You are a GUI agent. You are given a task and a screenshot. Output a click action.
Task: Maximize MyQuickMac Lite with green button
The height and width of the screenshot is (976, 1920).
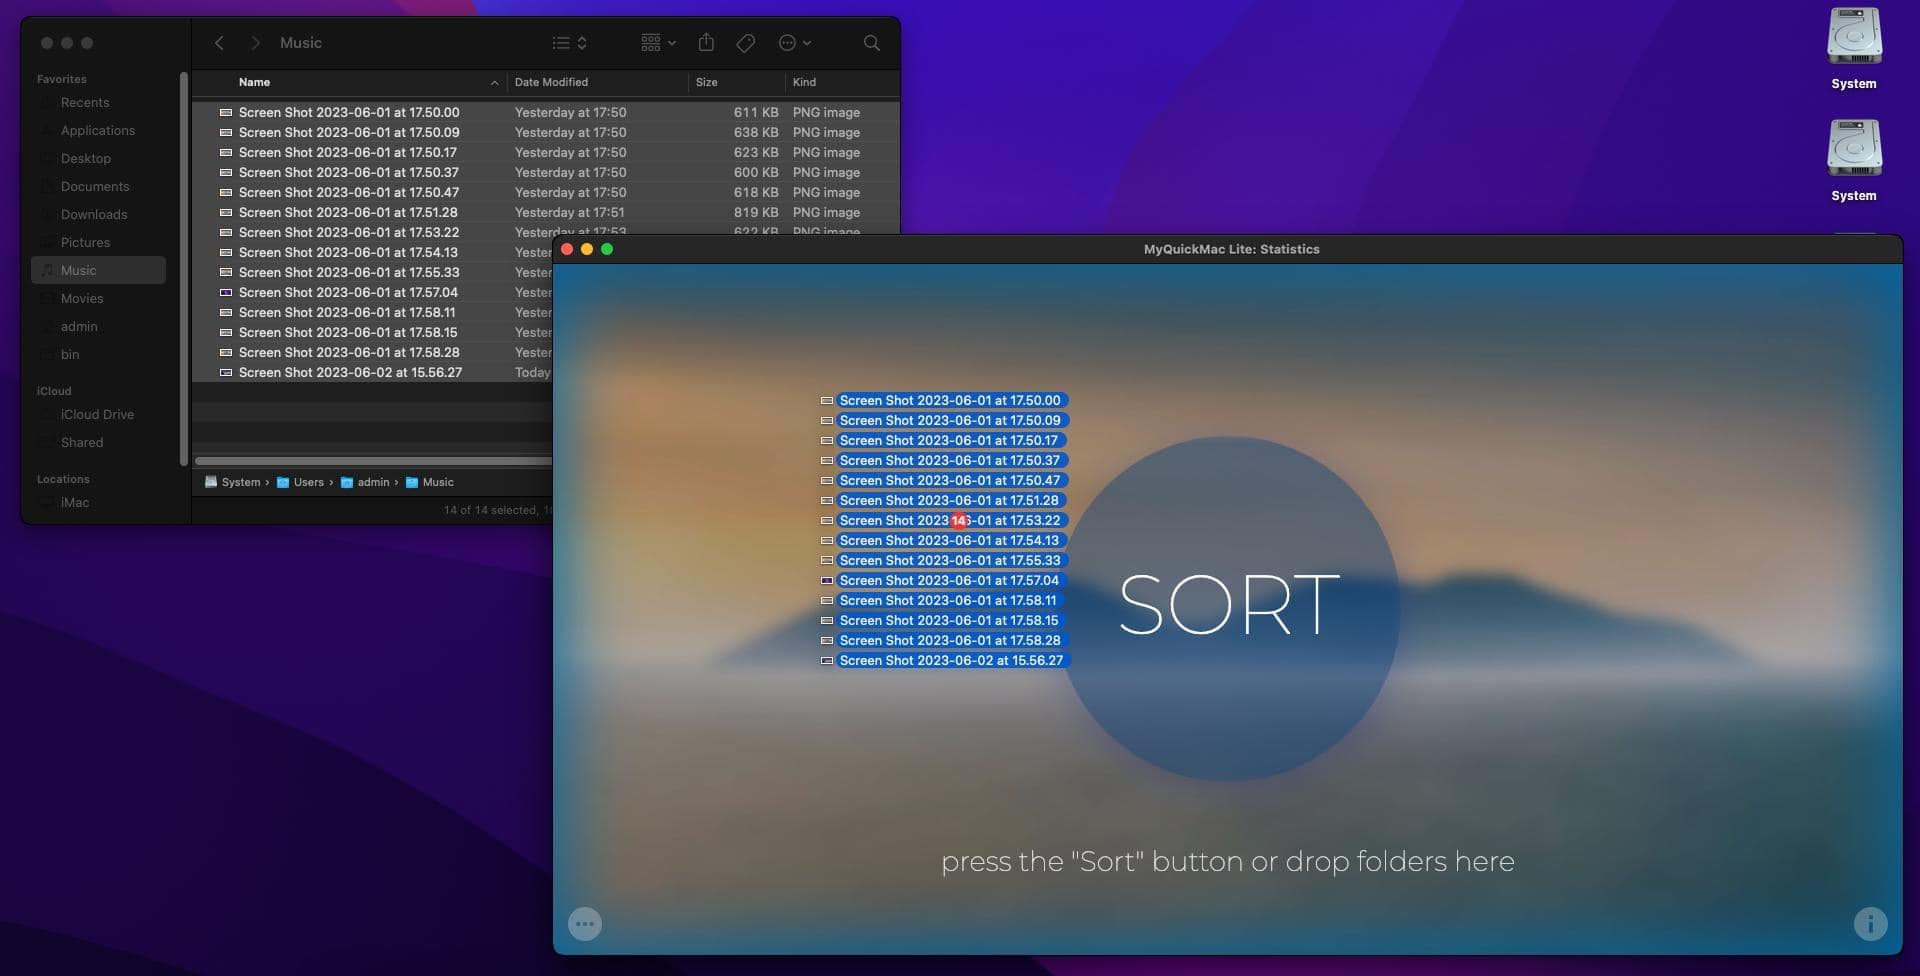607,249
